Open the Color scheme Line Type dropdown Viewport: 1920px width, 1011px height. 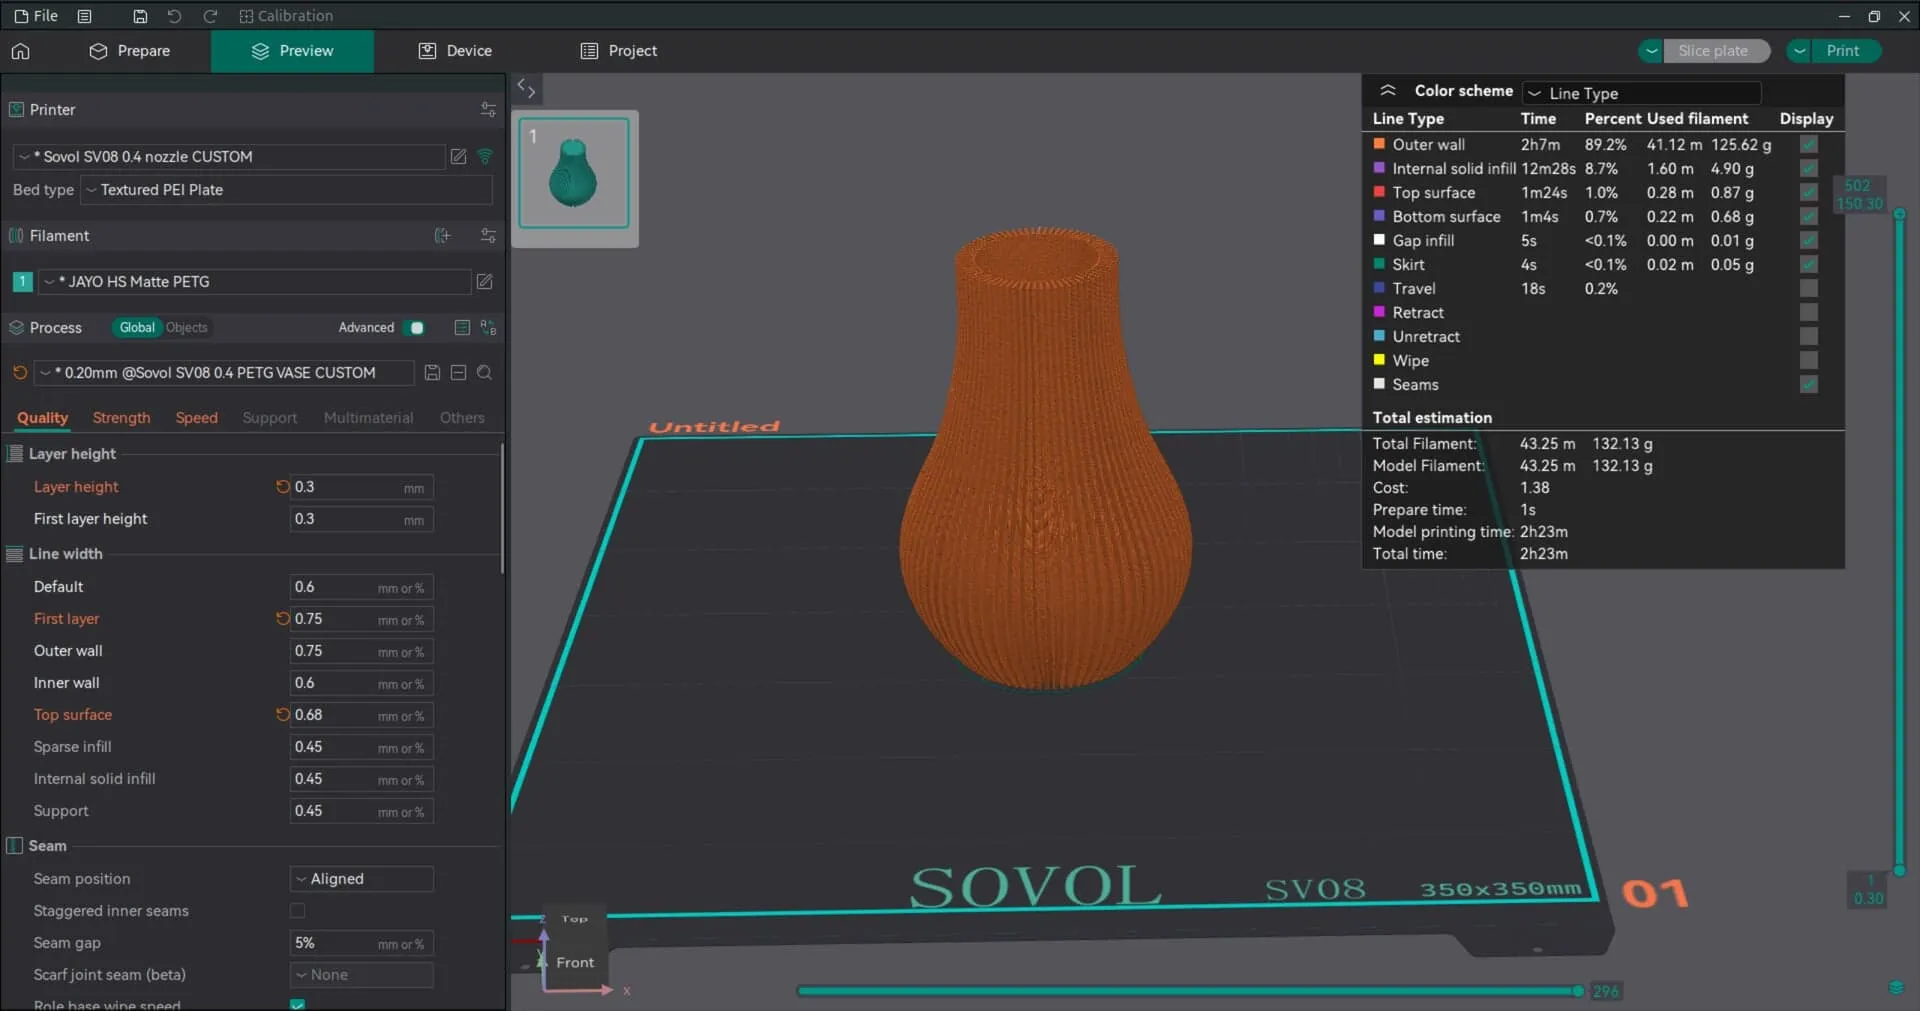(x=1641, y=93)
